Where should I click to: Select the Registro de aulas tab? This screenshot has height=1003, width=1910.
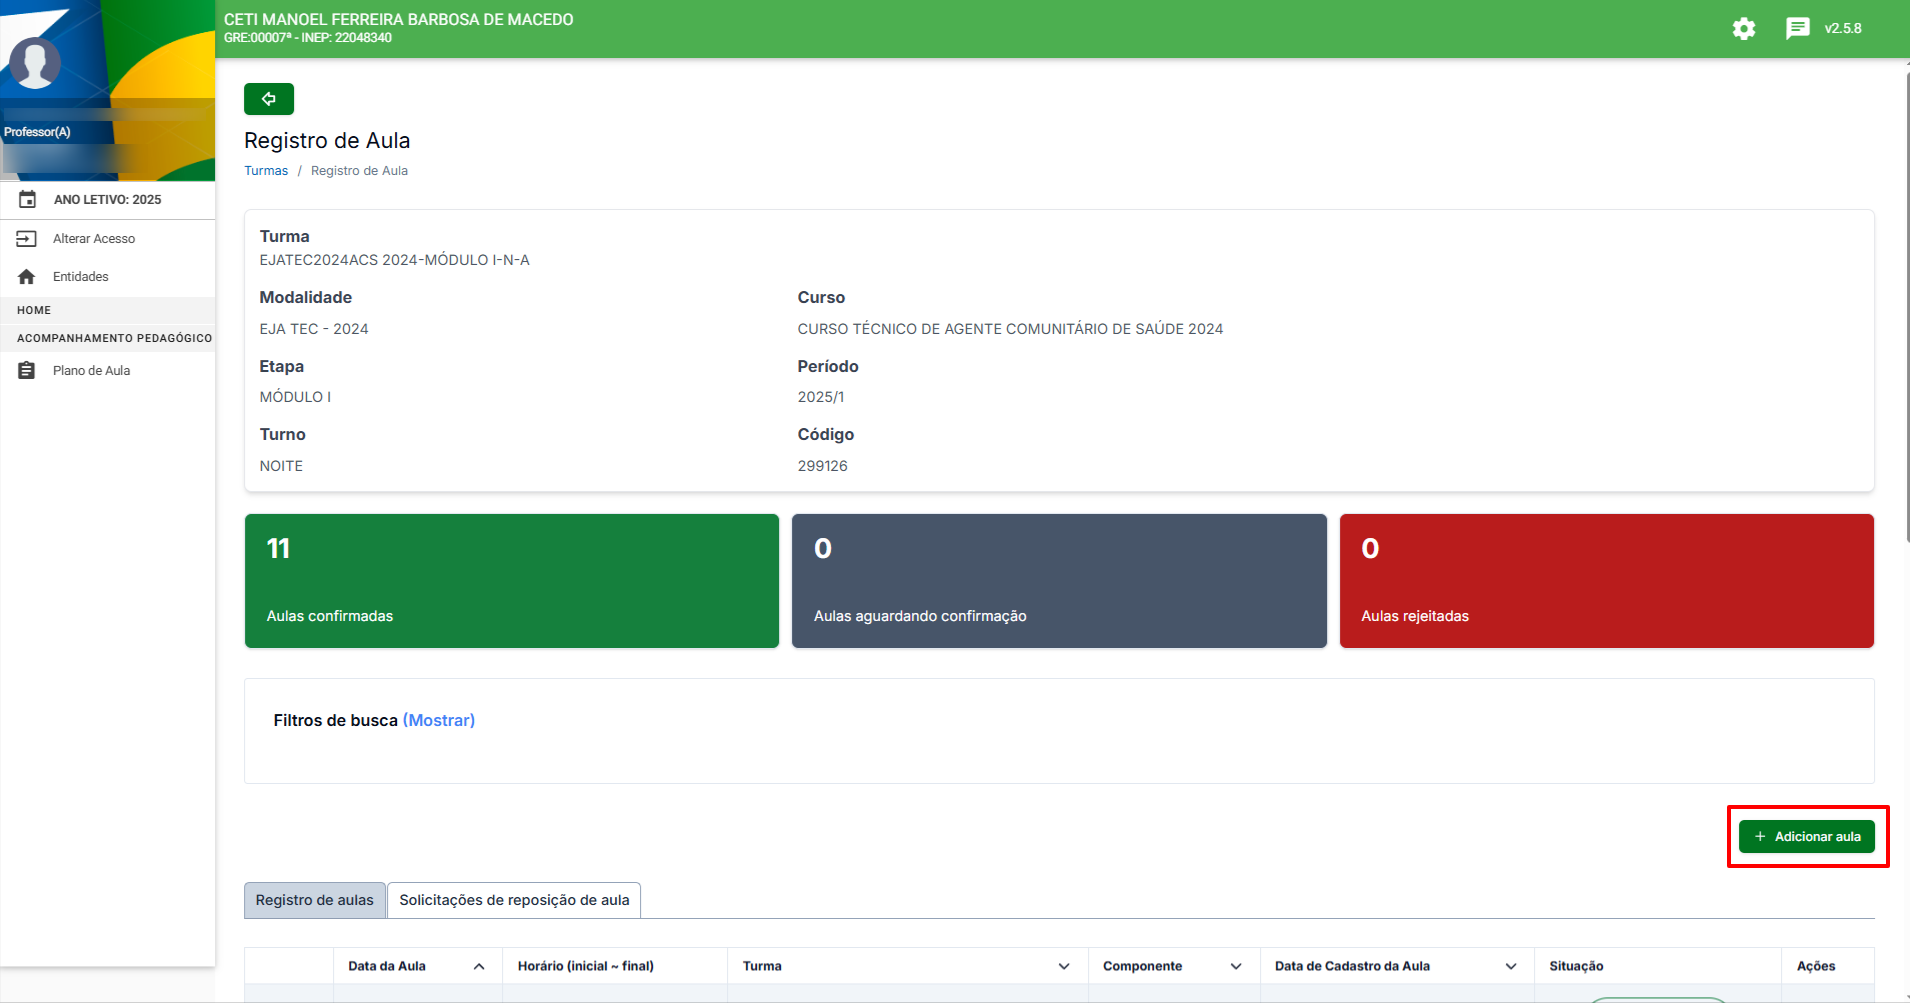[x=314, y=900]
